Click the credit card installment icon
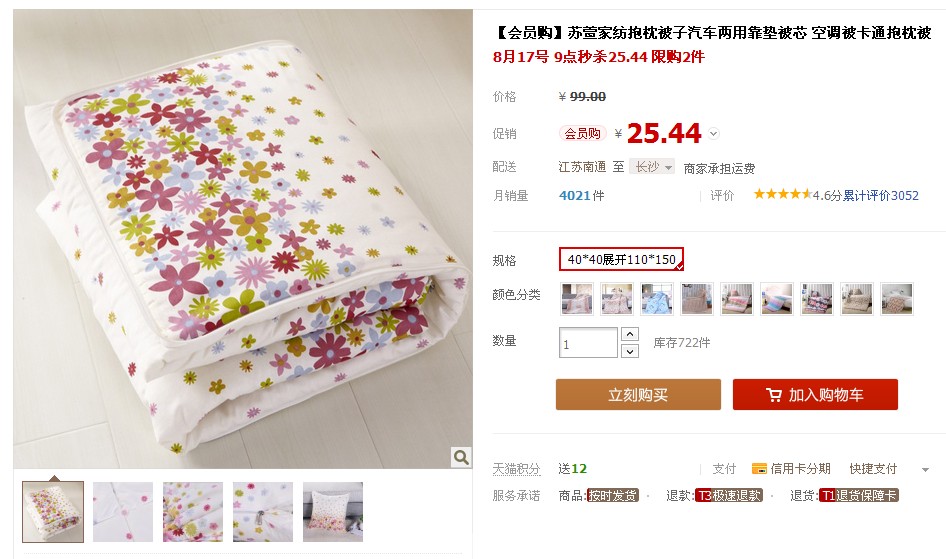Screen dimensions: 946x559 (x=759, y=468)
